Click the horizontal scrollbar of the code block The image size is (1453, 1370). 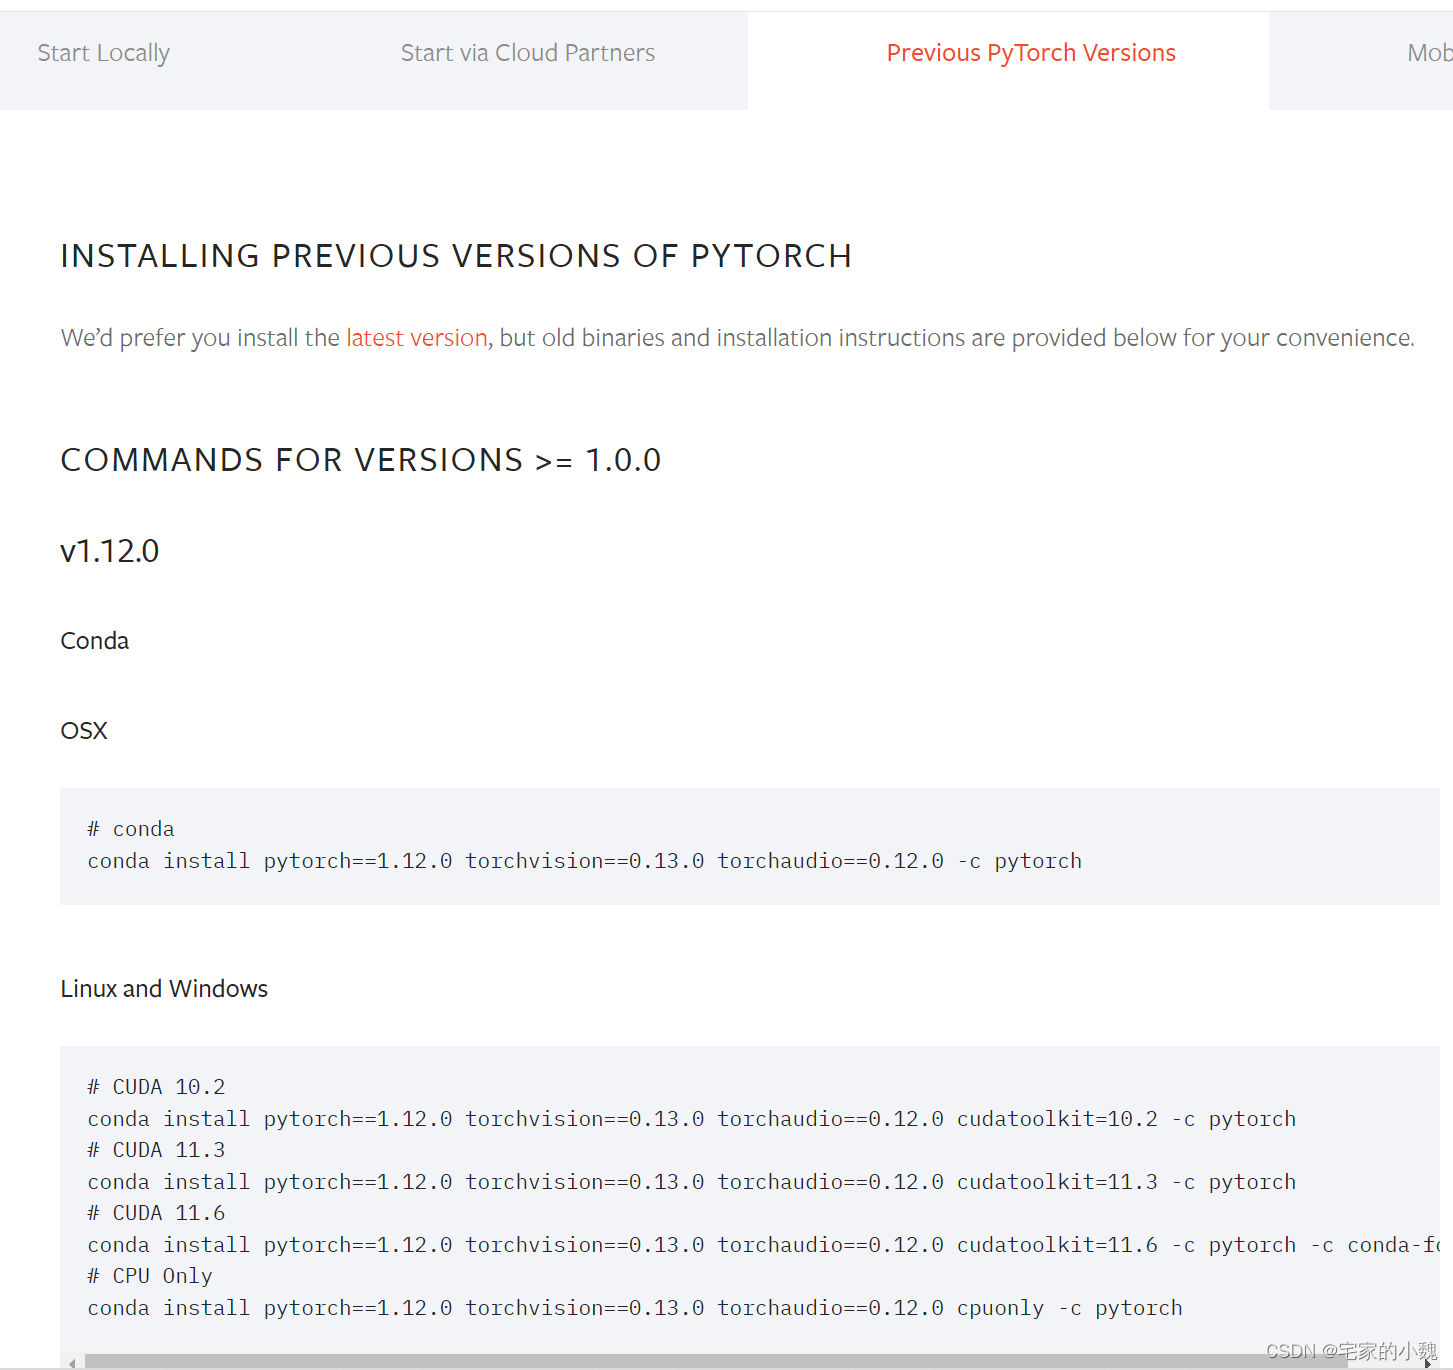[715, 1361]
